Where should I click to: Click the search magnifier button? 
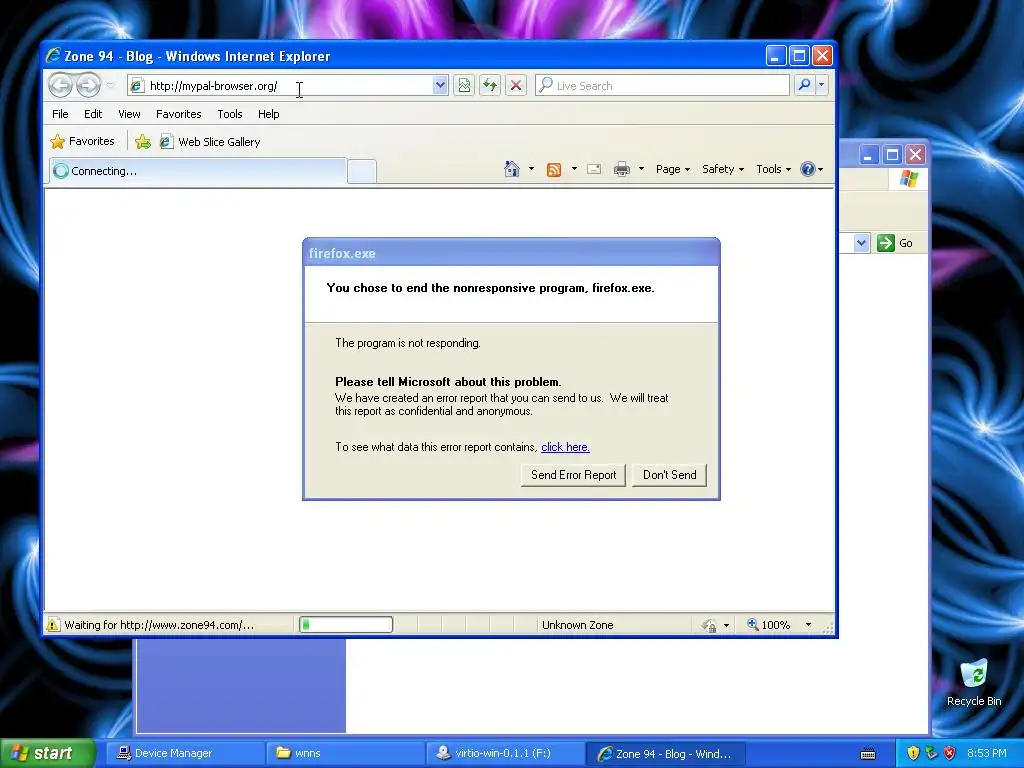click(805, 85)
